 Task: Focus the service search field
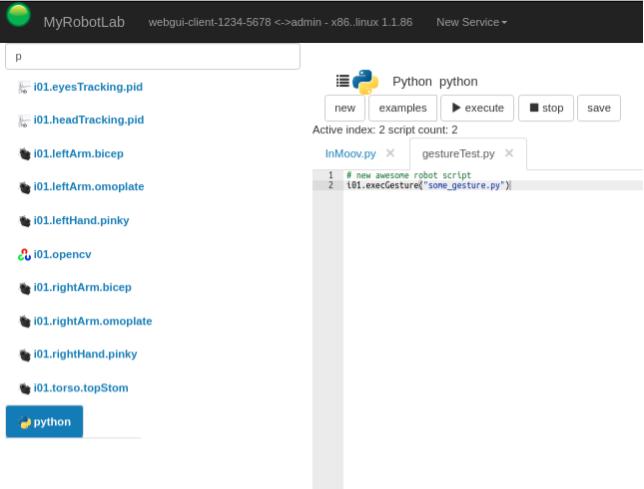click(x=152, y=57)
